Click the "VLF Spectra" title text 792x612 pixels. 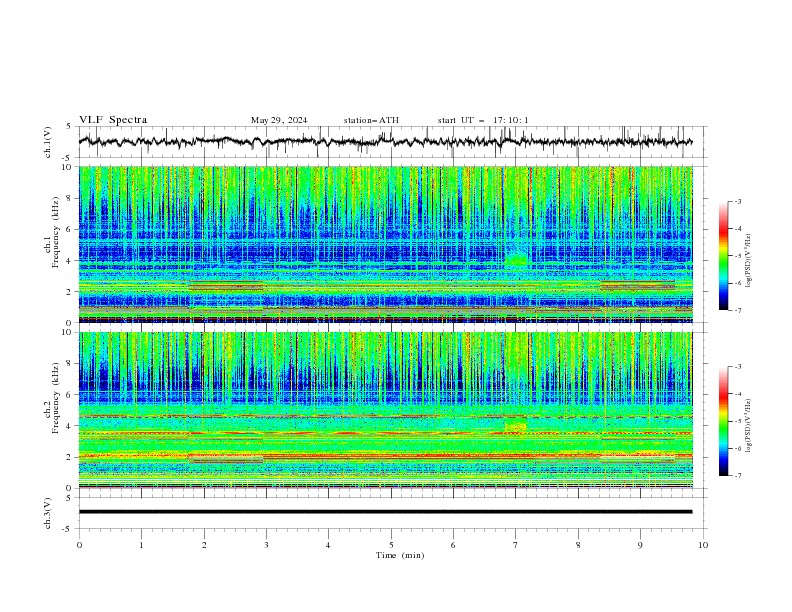tap(113, 120)
